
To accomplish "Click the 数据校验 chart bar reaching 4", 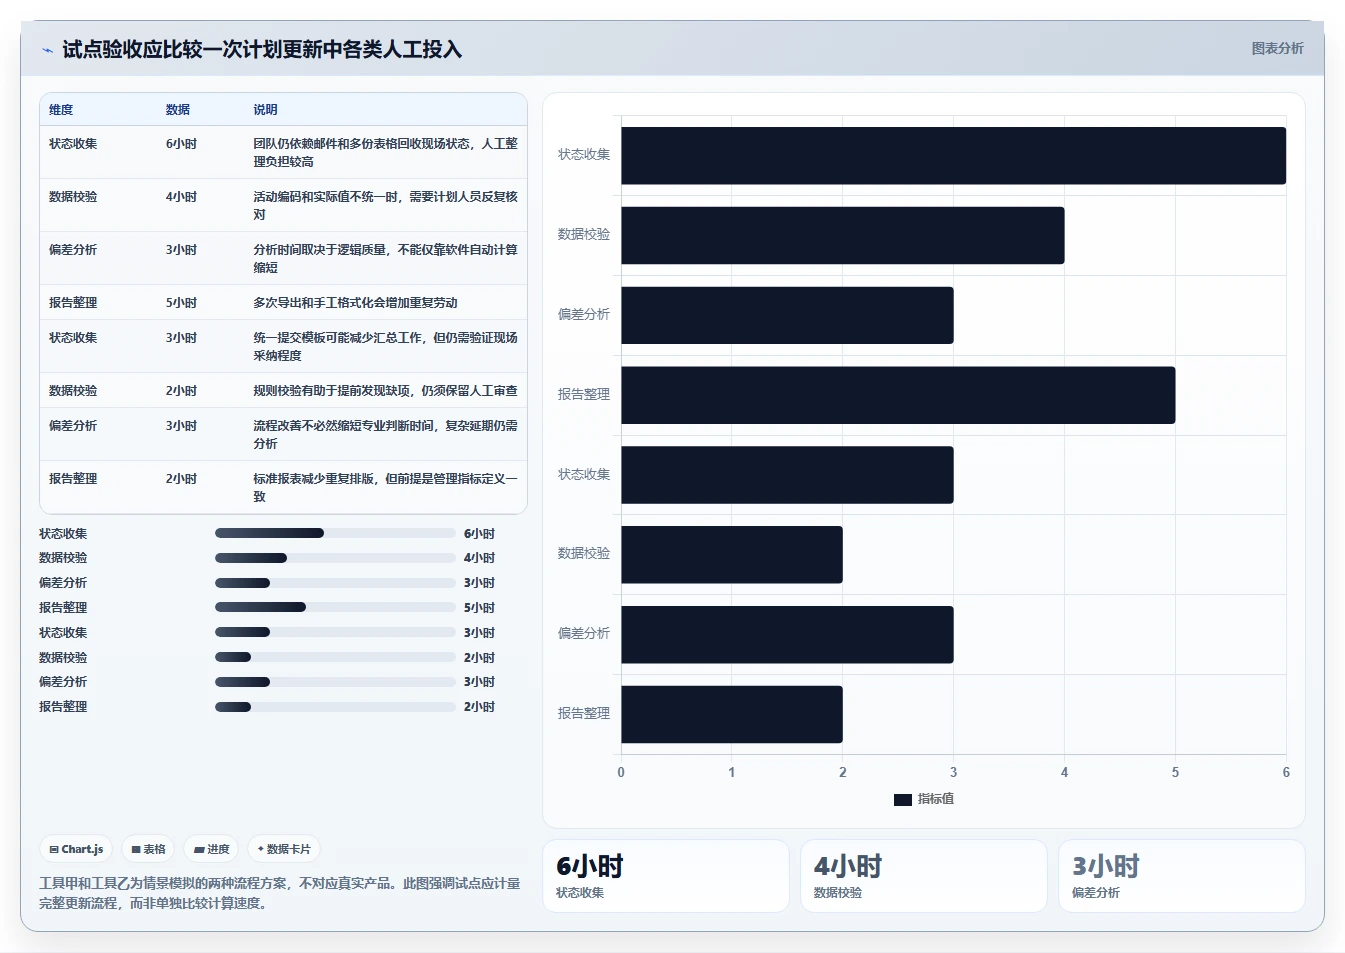I will pyautogui.click(x=842, y=235).
